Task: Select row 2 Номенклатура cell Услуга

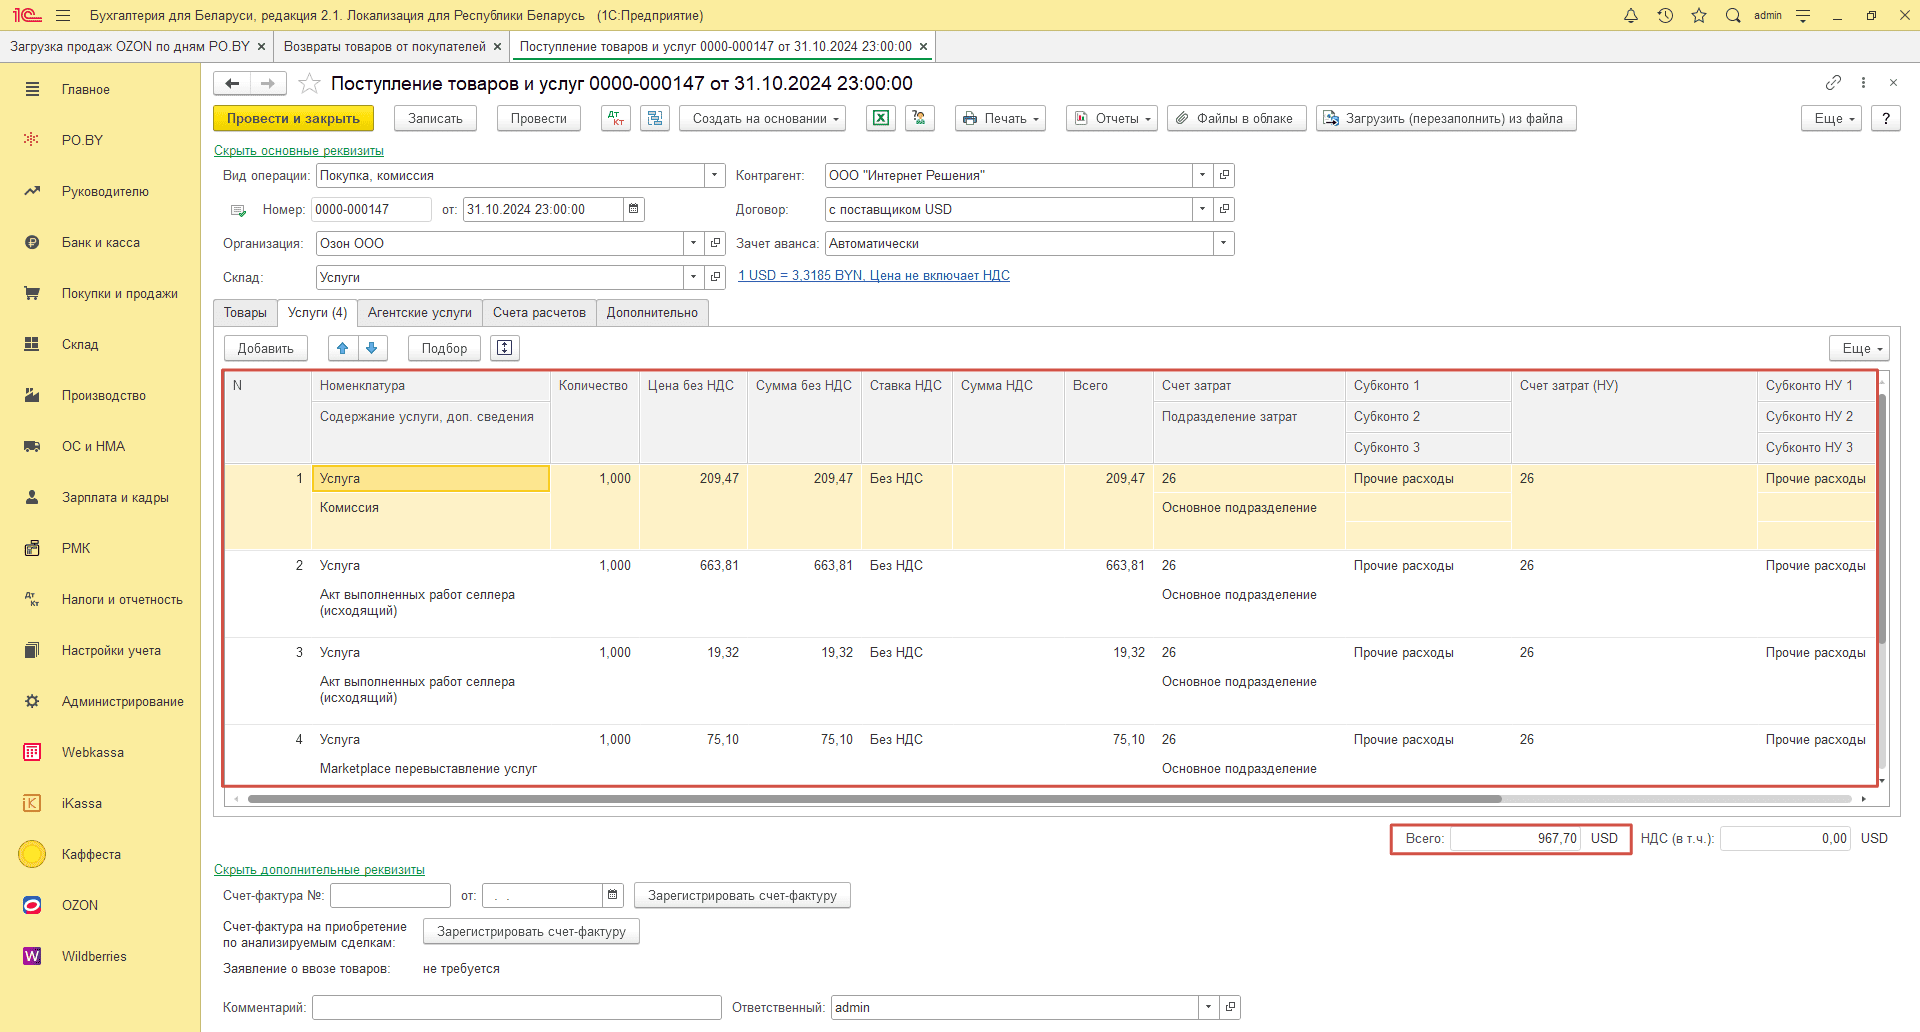Action: click(431, 565)
